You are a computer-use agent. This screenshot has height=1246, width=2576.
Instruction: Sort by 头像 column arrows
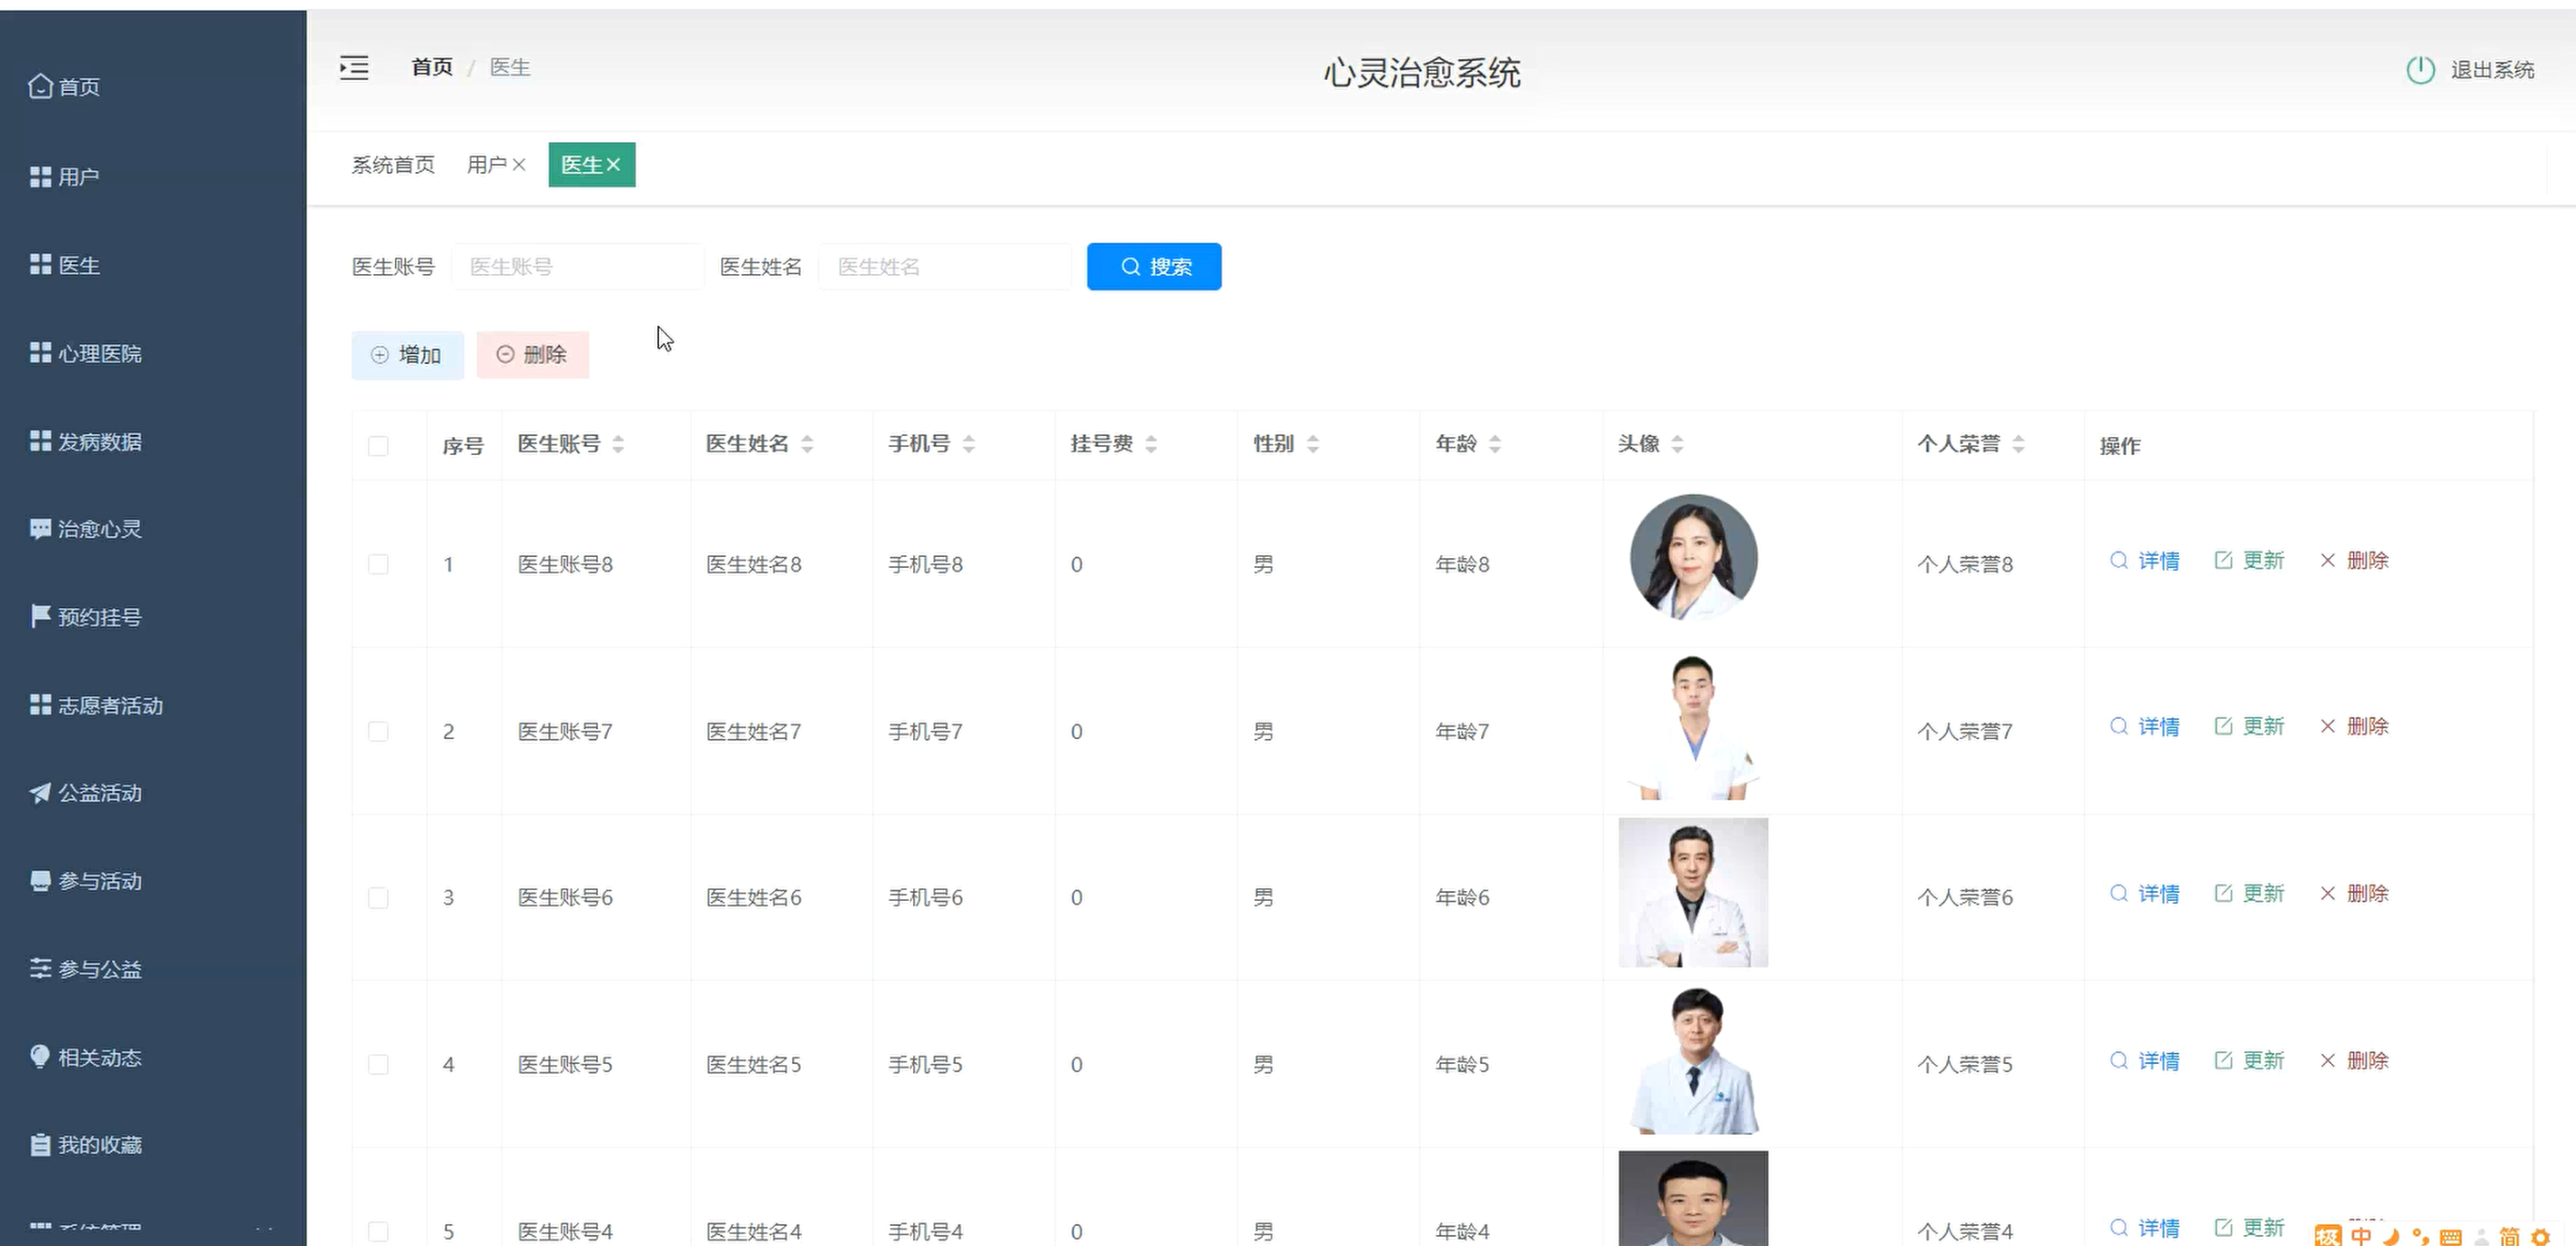[x=1678, y=444]
